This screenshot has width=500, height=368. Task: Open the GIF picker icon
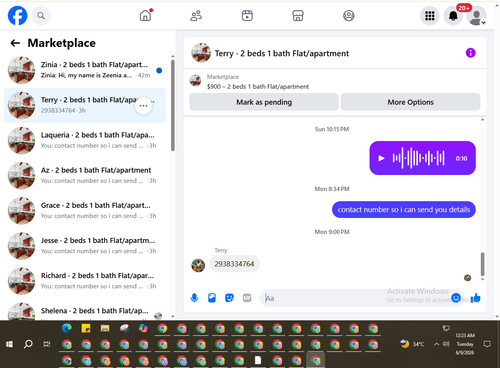[x=247, y=298]
